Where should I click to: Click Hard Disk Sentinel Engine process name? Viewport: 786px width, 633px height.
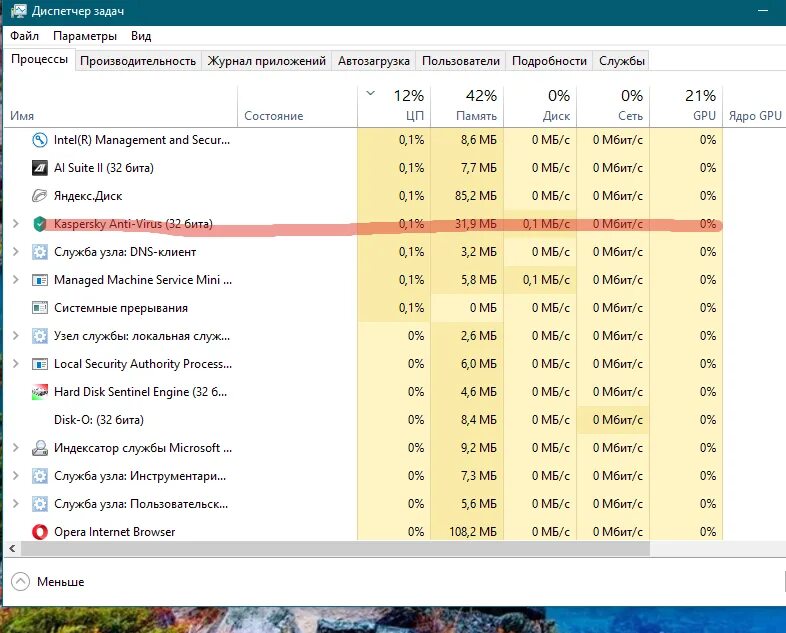coord(140,392)
